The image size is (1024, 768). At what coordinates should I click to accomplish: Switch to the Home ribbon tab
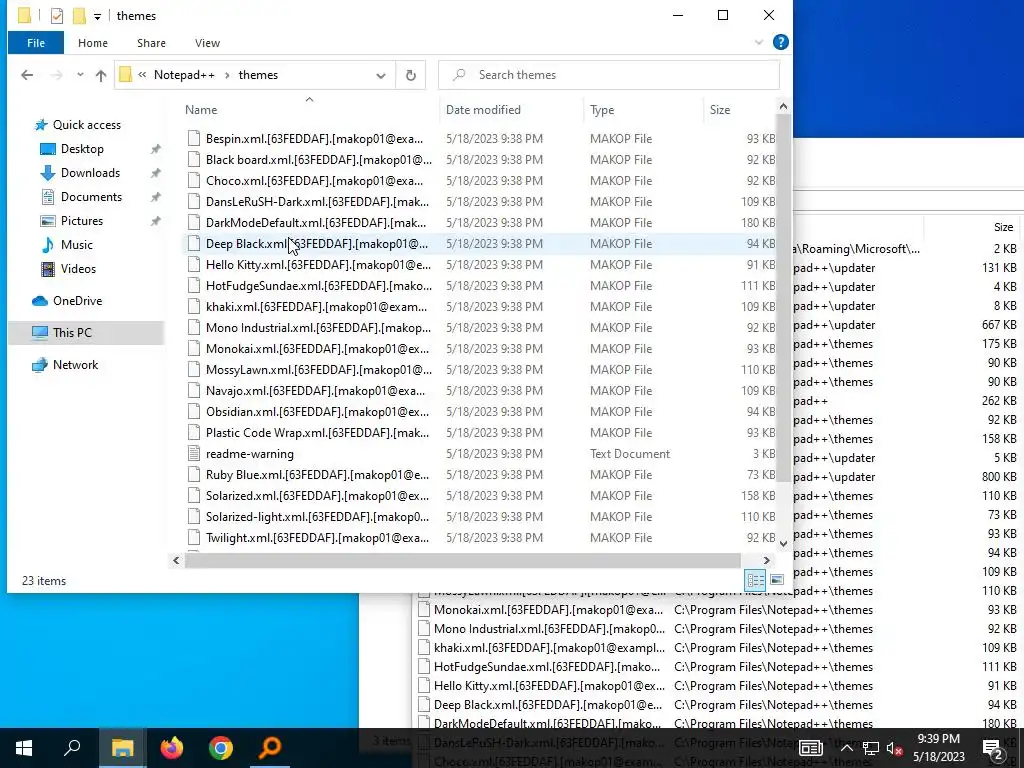click(x=93, y=43)
